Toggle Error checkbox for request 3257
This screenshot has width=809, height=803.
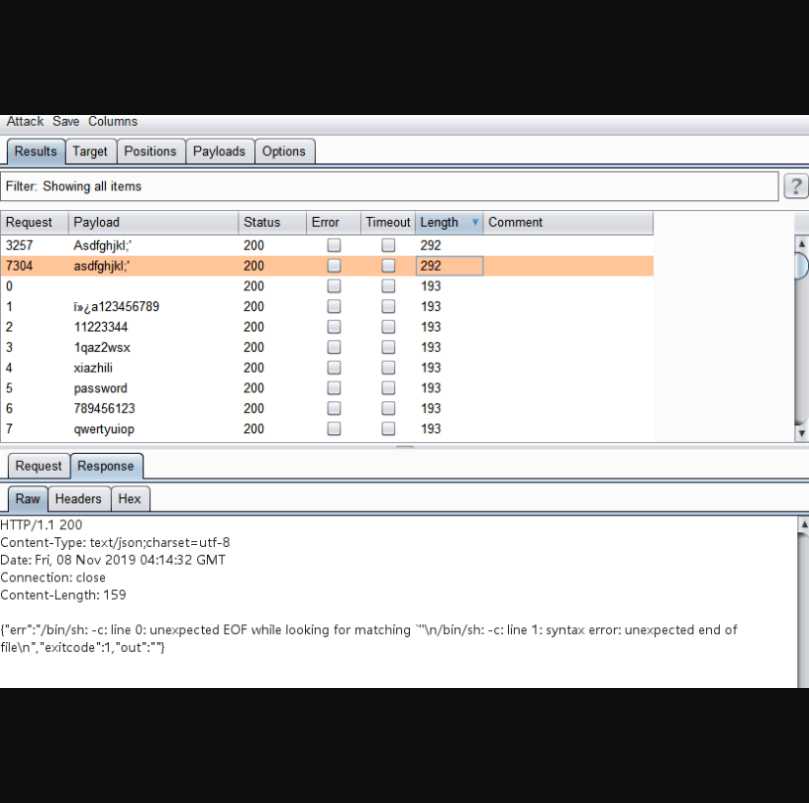334,245
